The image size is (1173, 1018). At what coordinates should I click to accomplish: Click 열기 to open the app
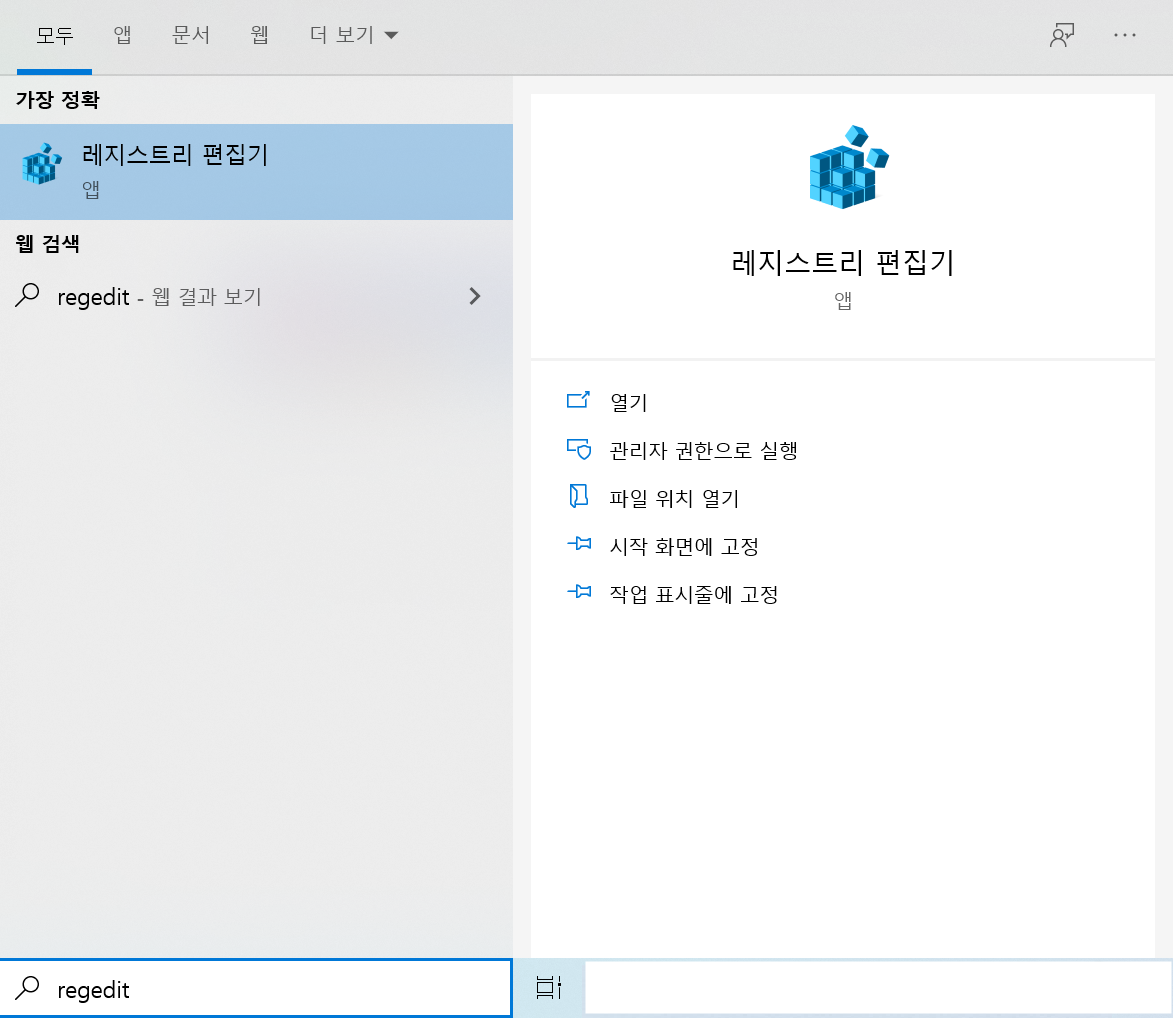(x=628, y=402)
